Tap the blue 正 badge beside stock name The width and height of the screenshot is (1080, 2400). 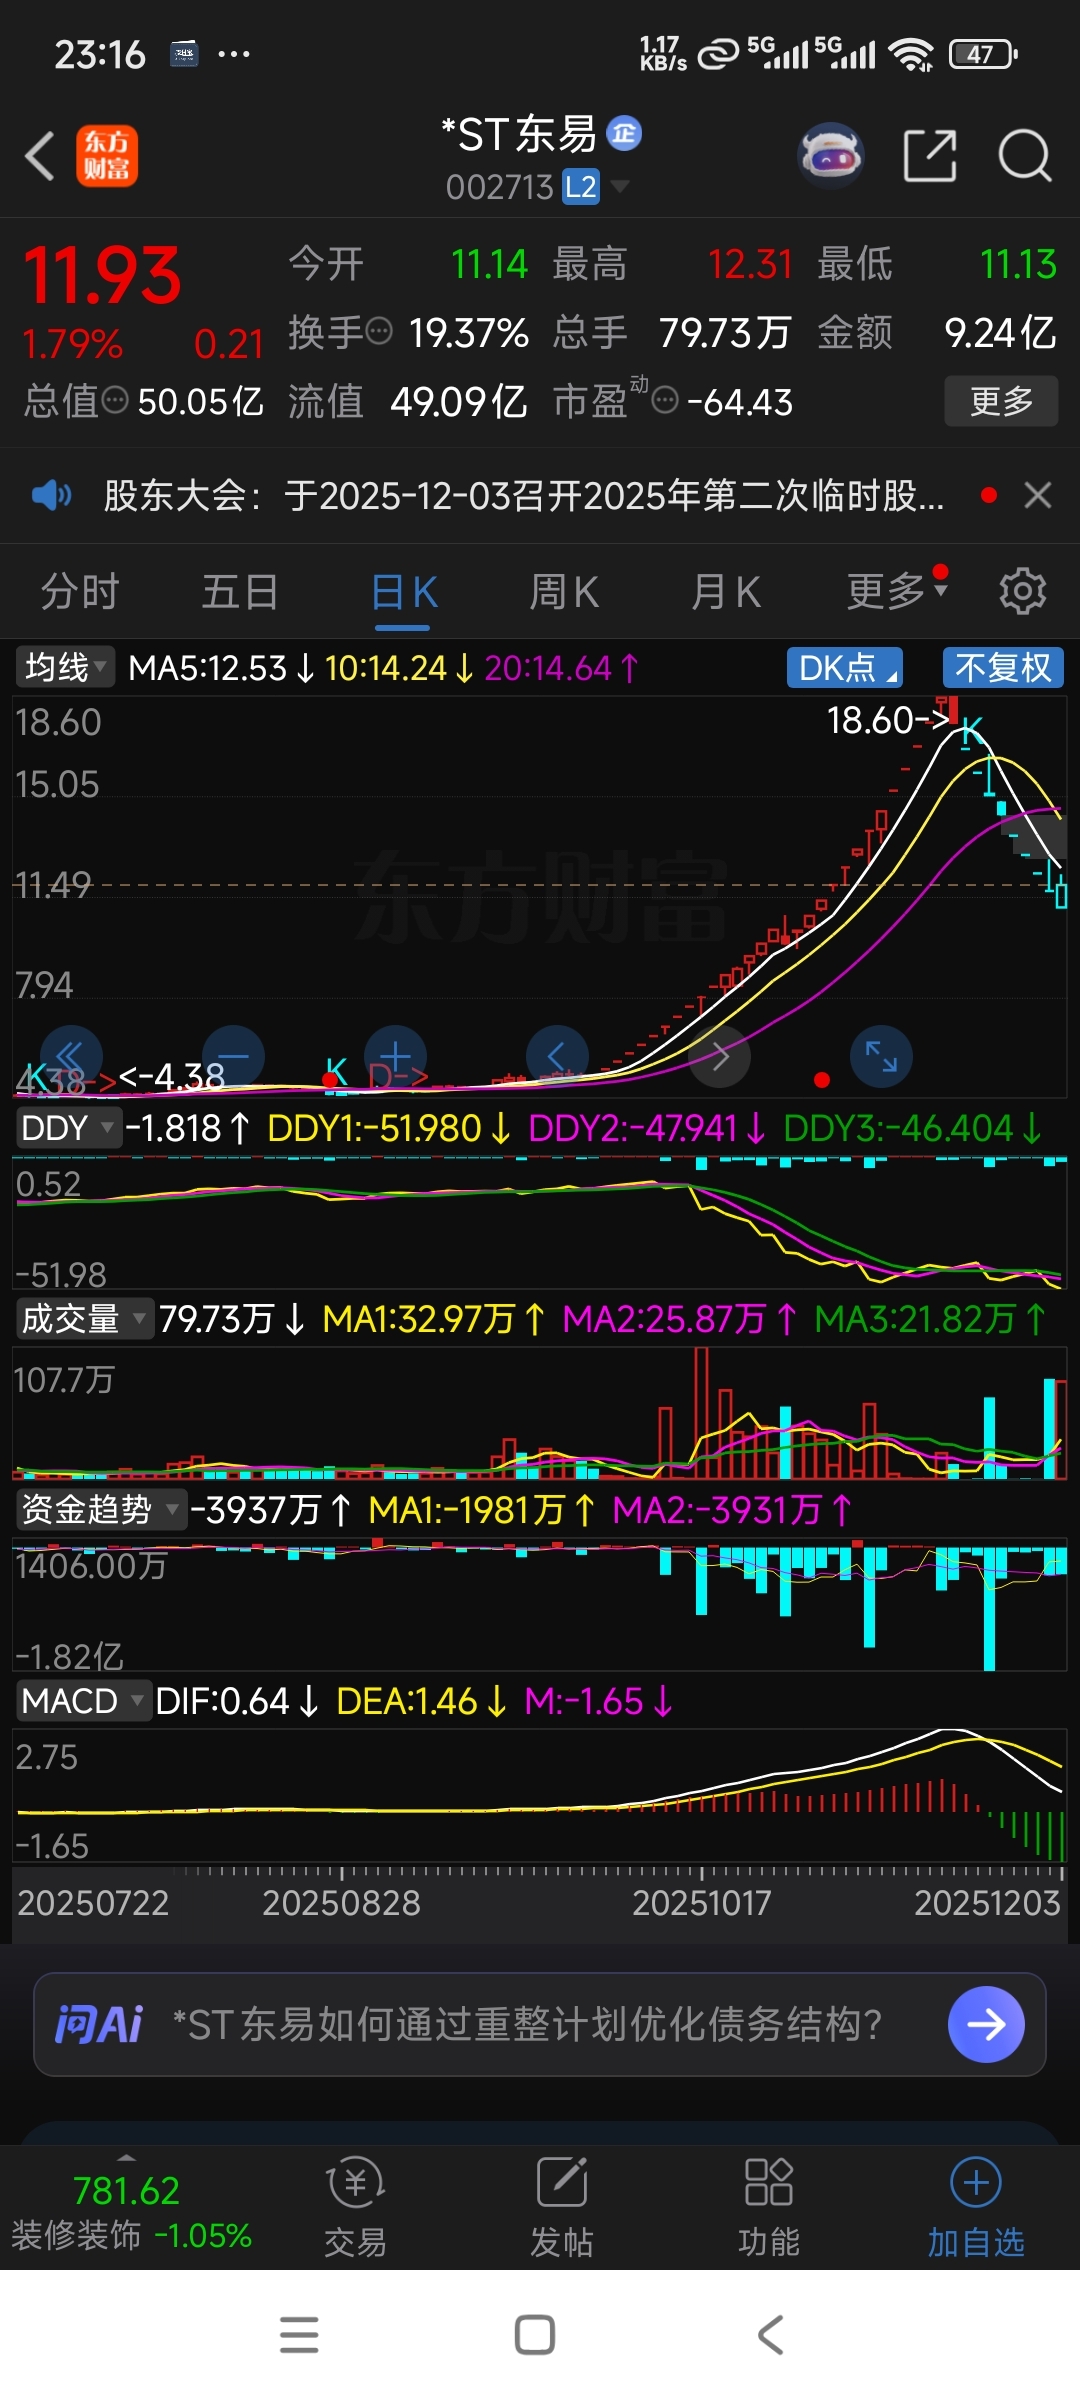click(625, 133)
